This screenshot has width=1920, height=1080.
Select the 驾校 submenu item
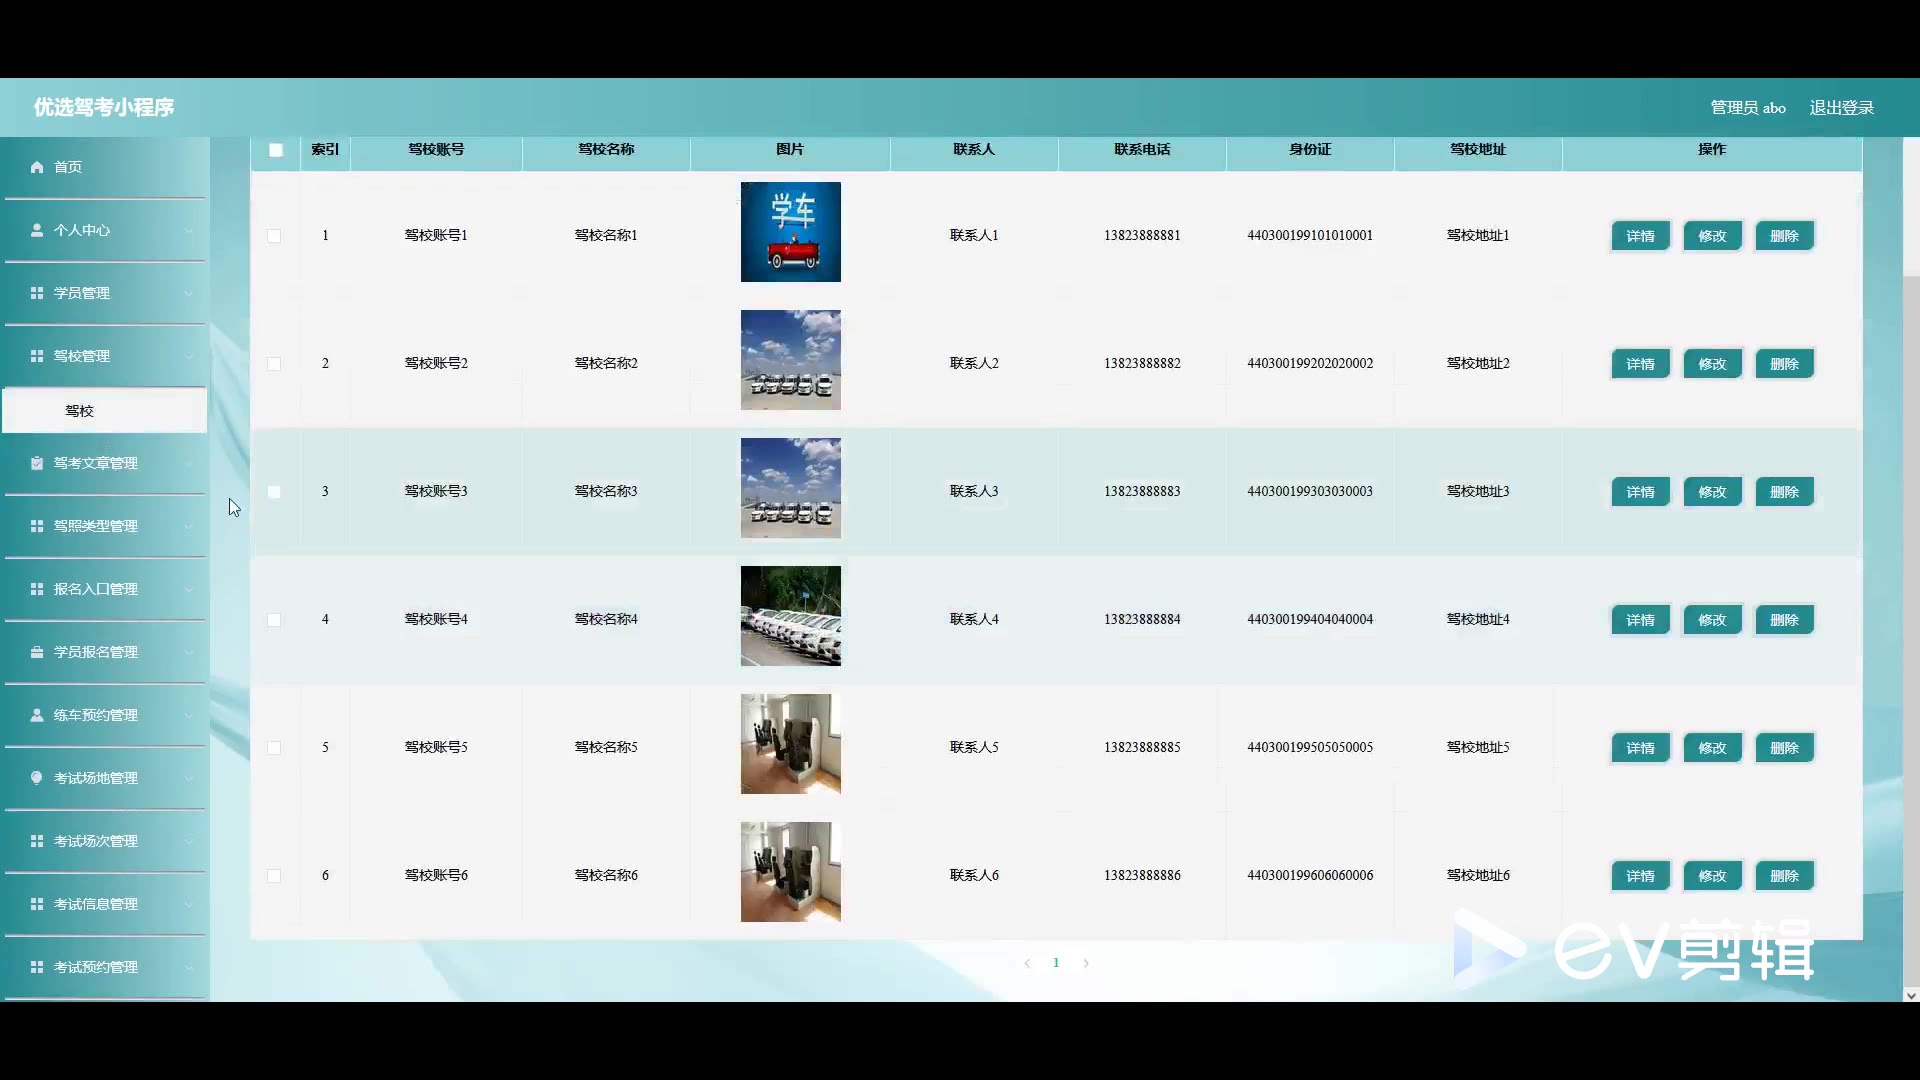coord(80,411)
